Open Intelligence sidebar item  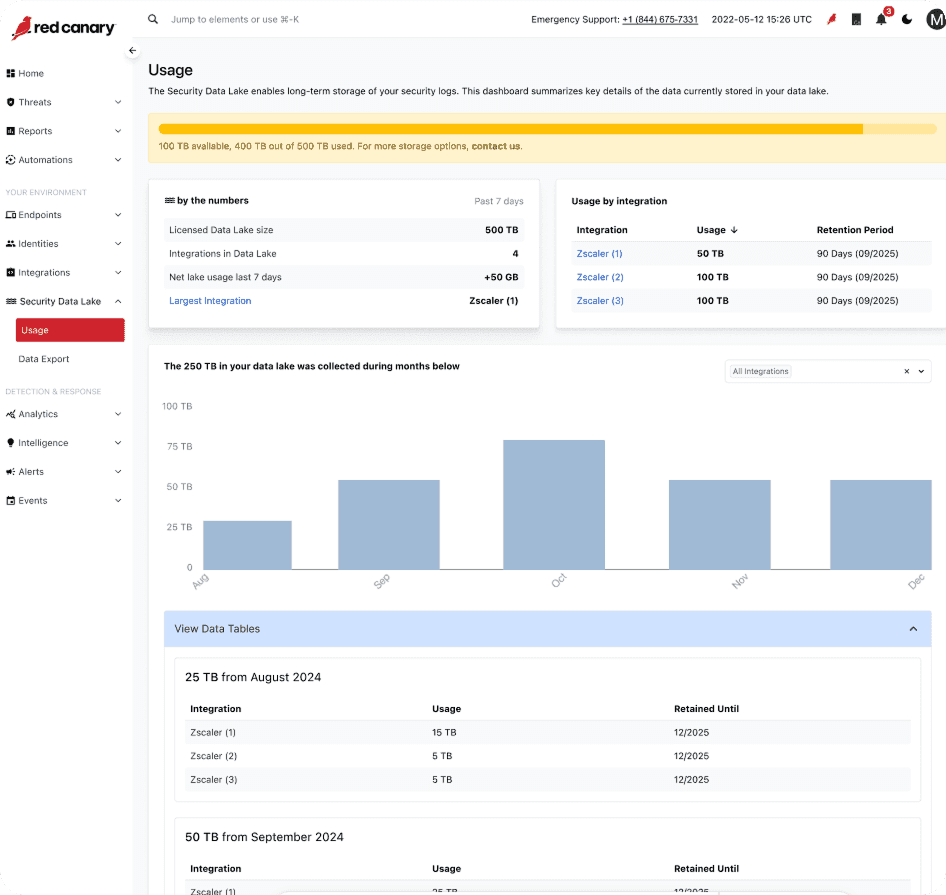pyautogui.click(x=43, y=443)
